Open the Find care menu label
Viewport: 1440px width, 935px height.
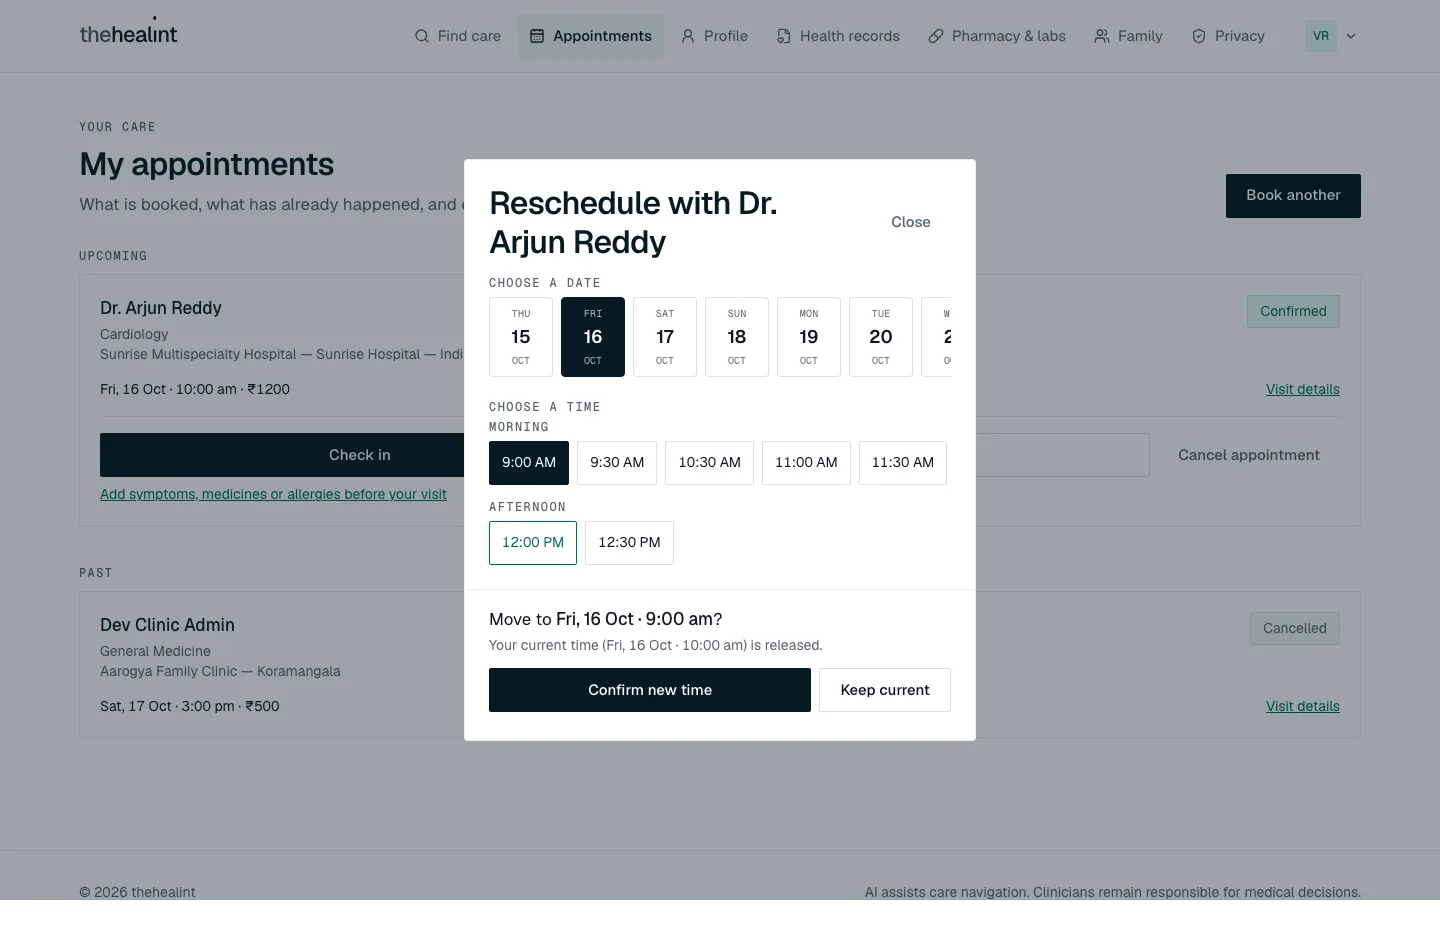pos(469,36)
